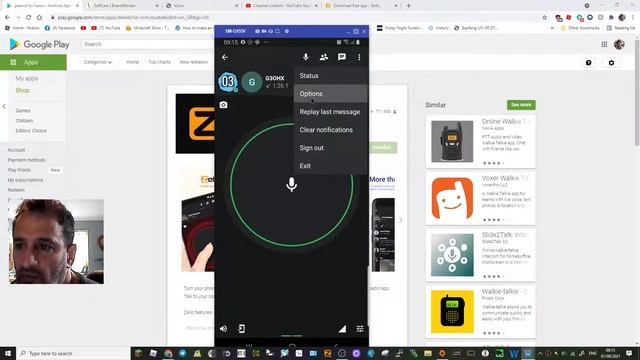Screen dimensions: 640x360
Task: Tap the phone audio-device icon at Zello's bottom bar
Action: point(242,329)
